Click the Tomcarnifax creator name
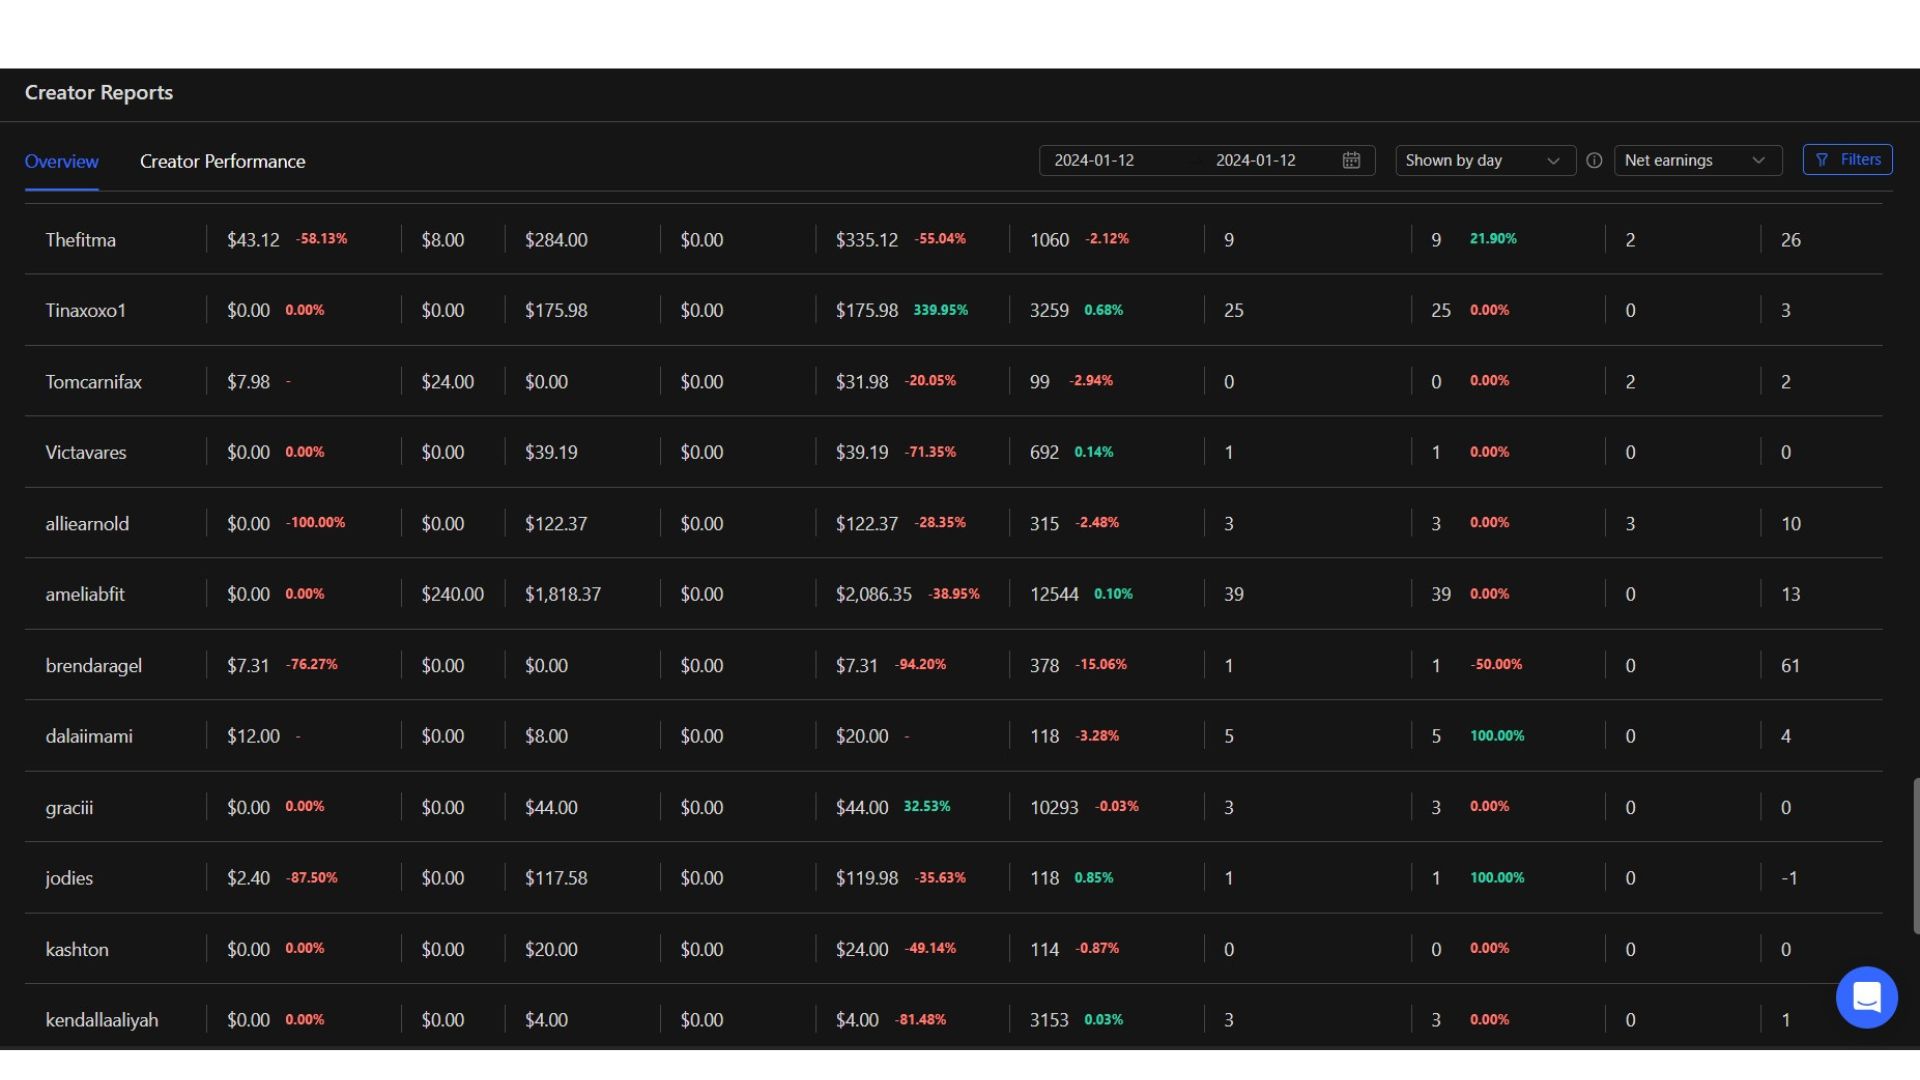The height and width of the screenshot is (1080, 1920). (93, 382)
